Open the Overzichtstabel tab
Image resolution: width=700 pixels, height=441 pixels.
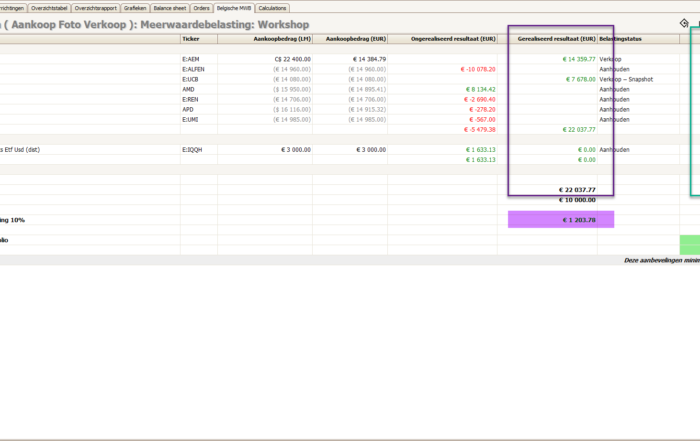tap(49, 8)
